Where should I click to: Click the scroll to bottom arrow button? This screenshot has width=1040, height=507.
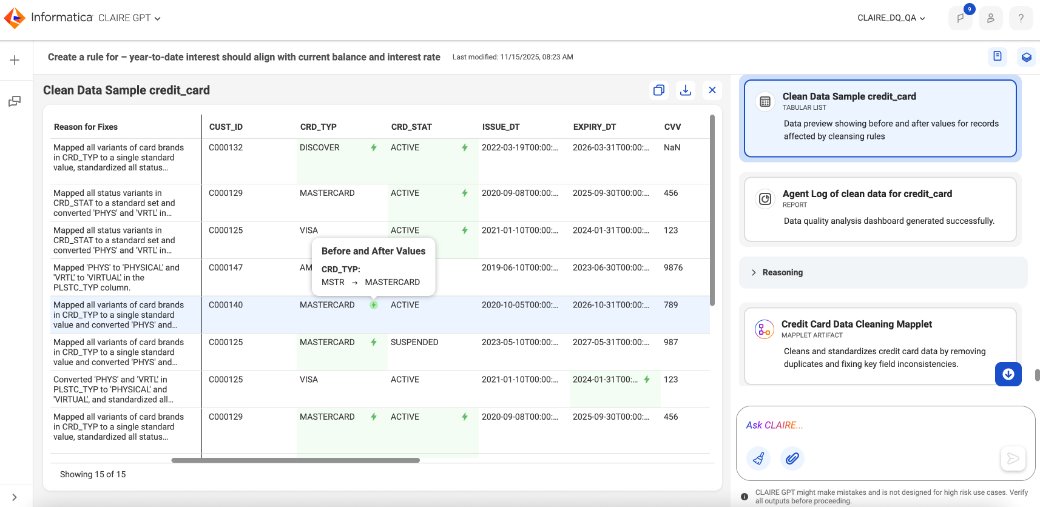tap(1008, 374)
